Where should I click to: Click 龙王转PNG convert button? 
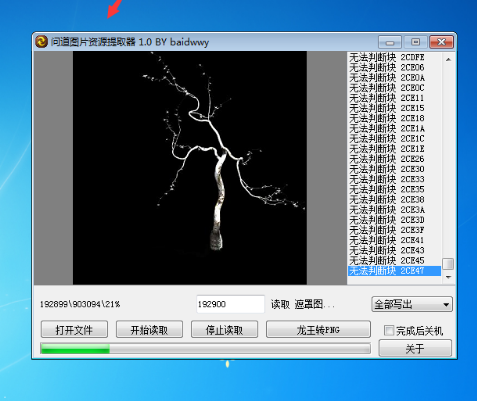(x=318, y=330)
